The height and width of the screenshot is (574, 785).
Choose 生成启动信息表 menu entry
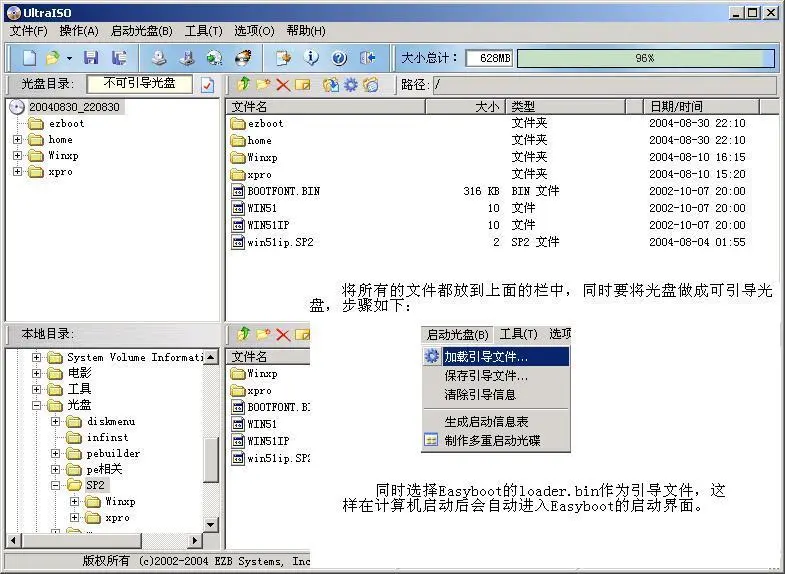tap(496, 422)
